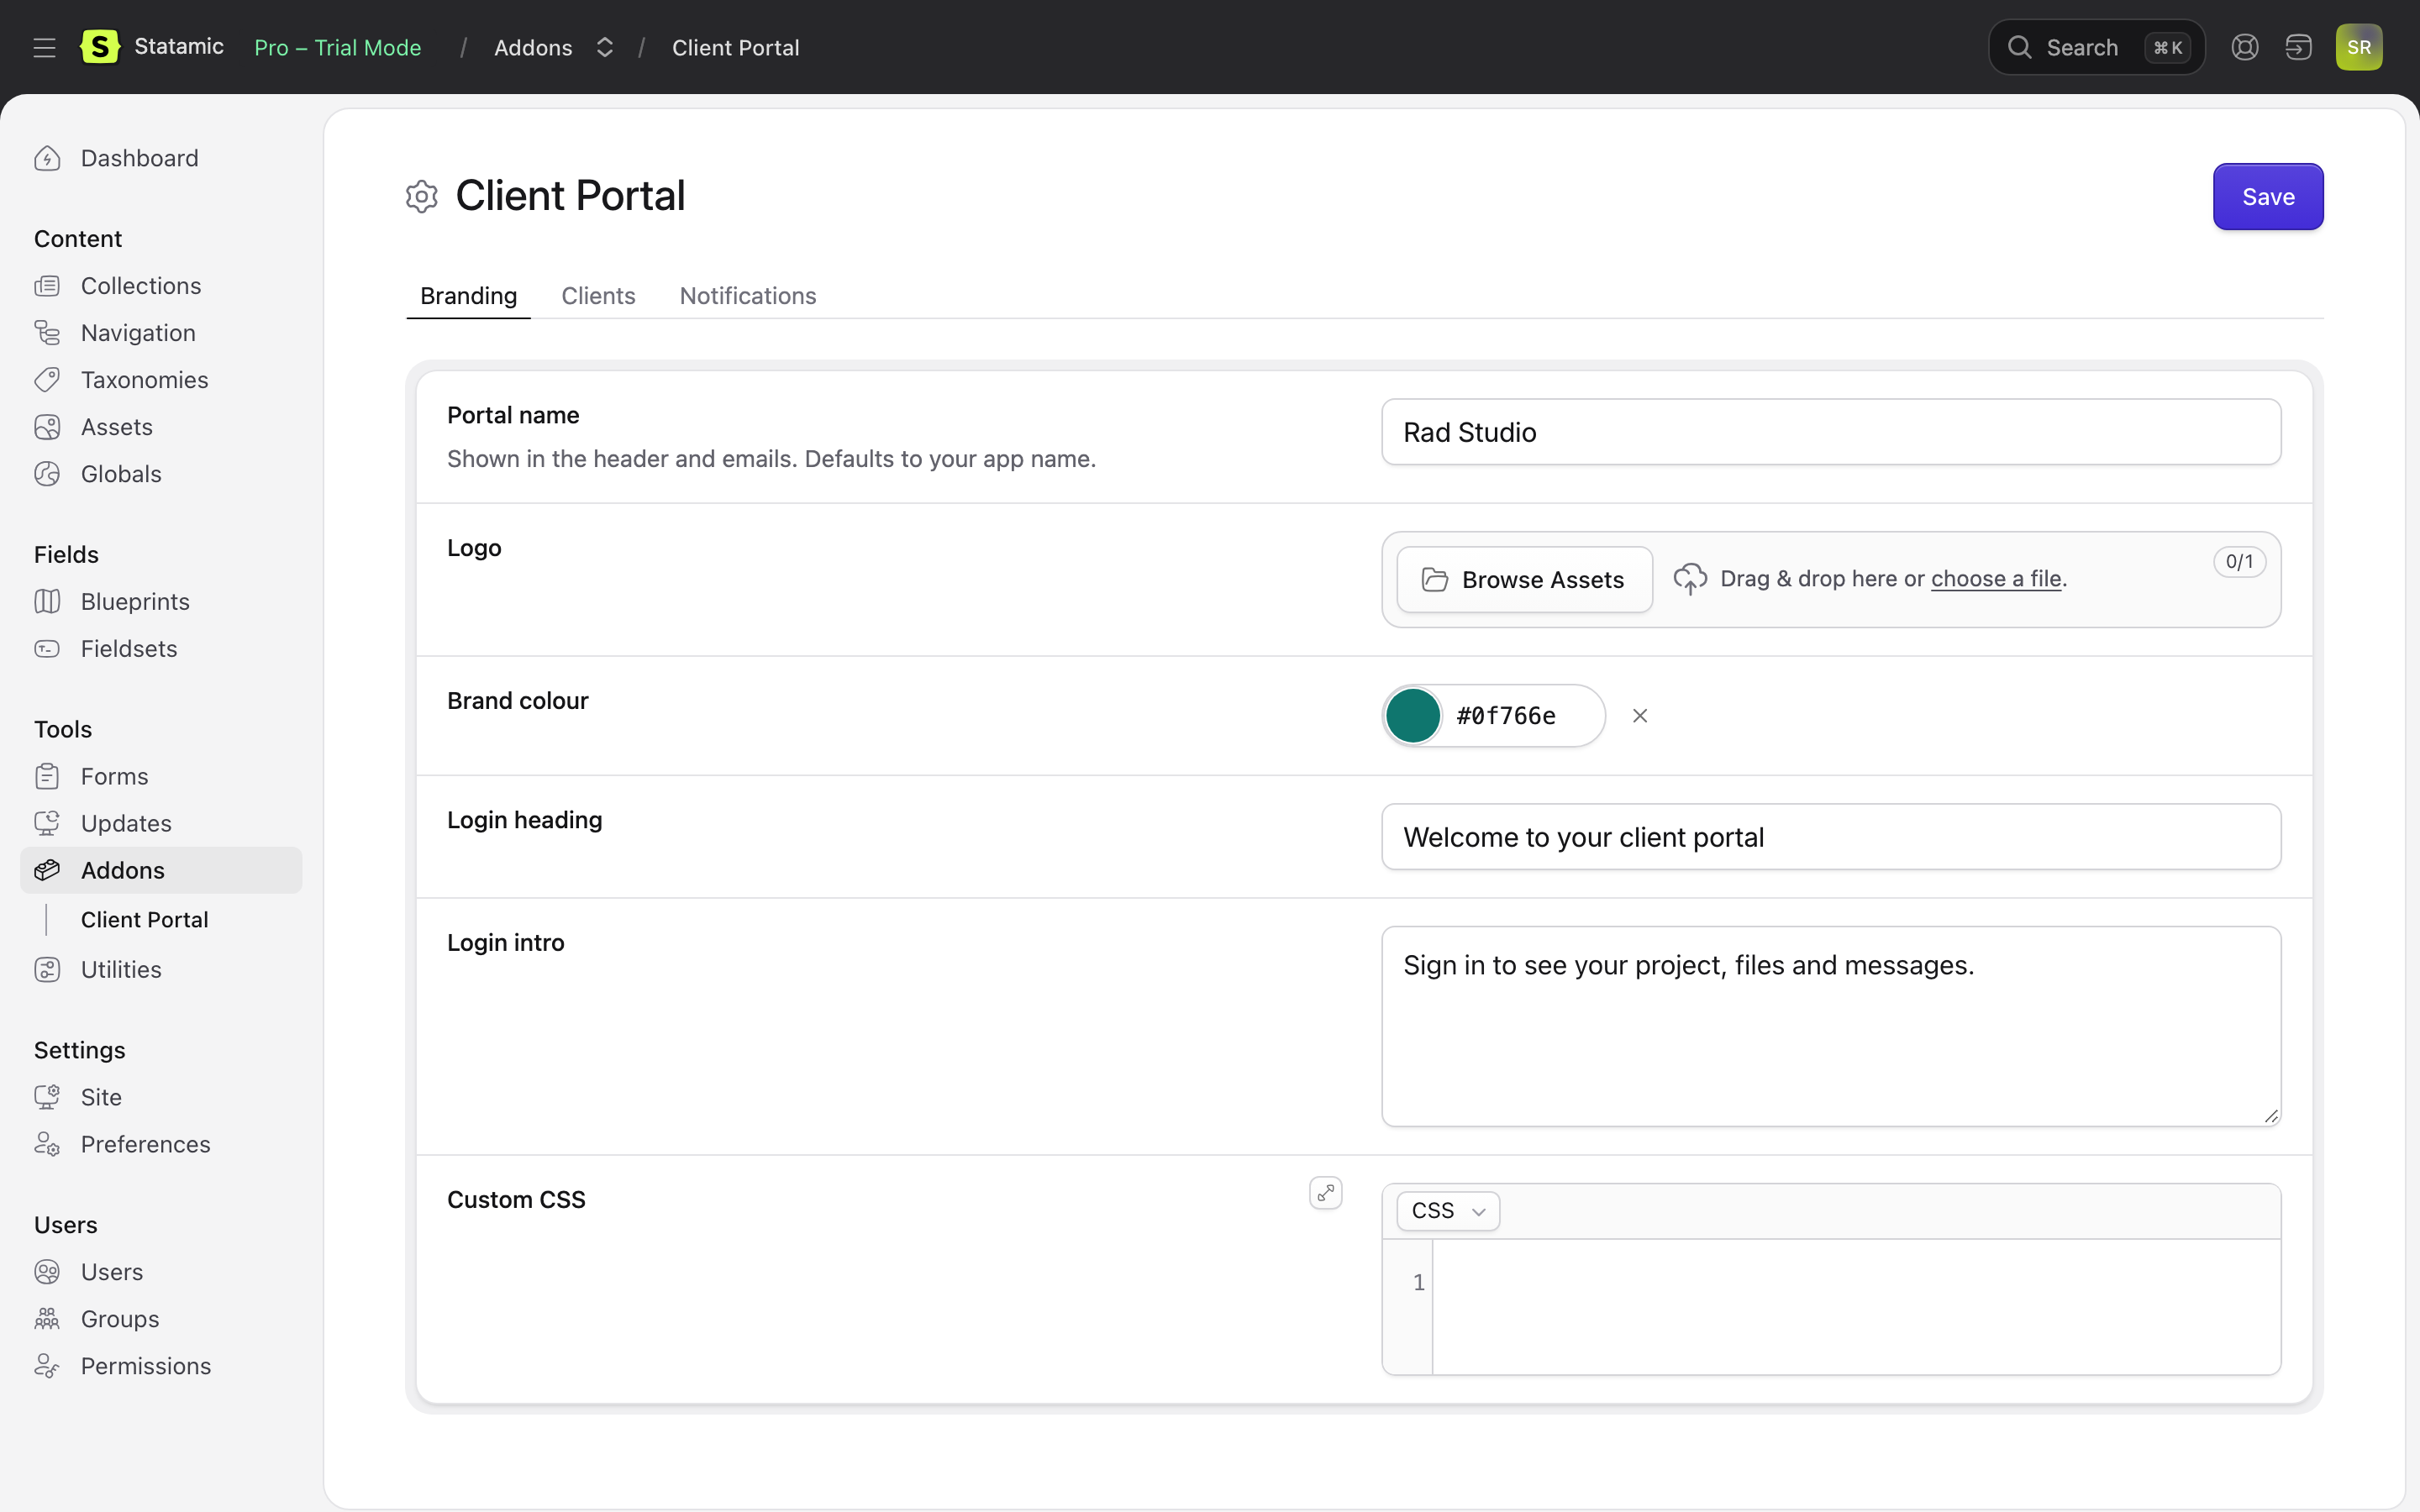Click the Assets icon in sidebar
The width and height of the screenshot is (2420, 1512).
point(47,427)
